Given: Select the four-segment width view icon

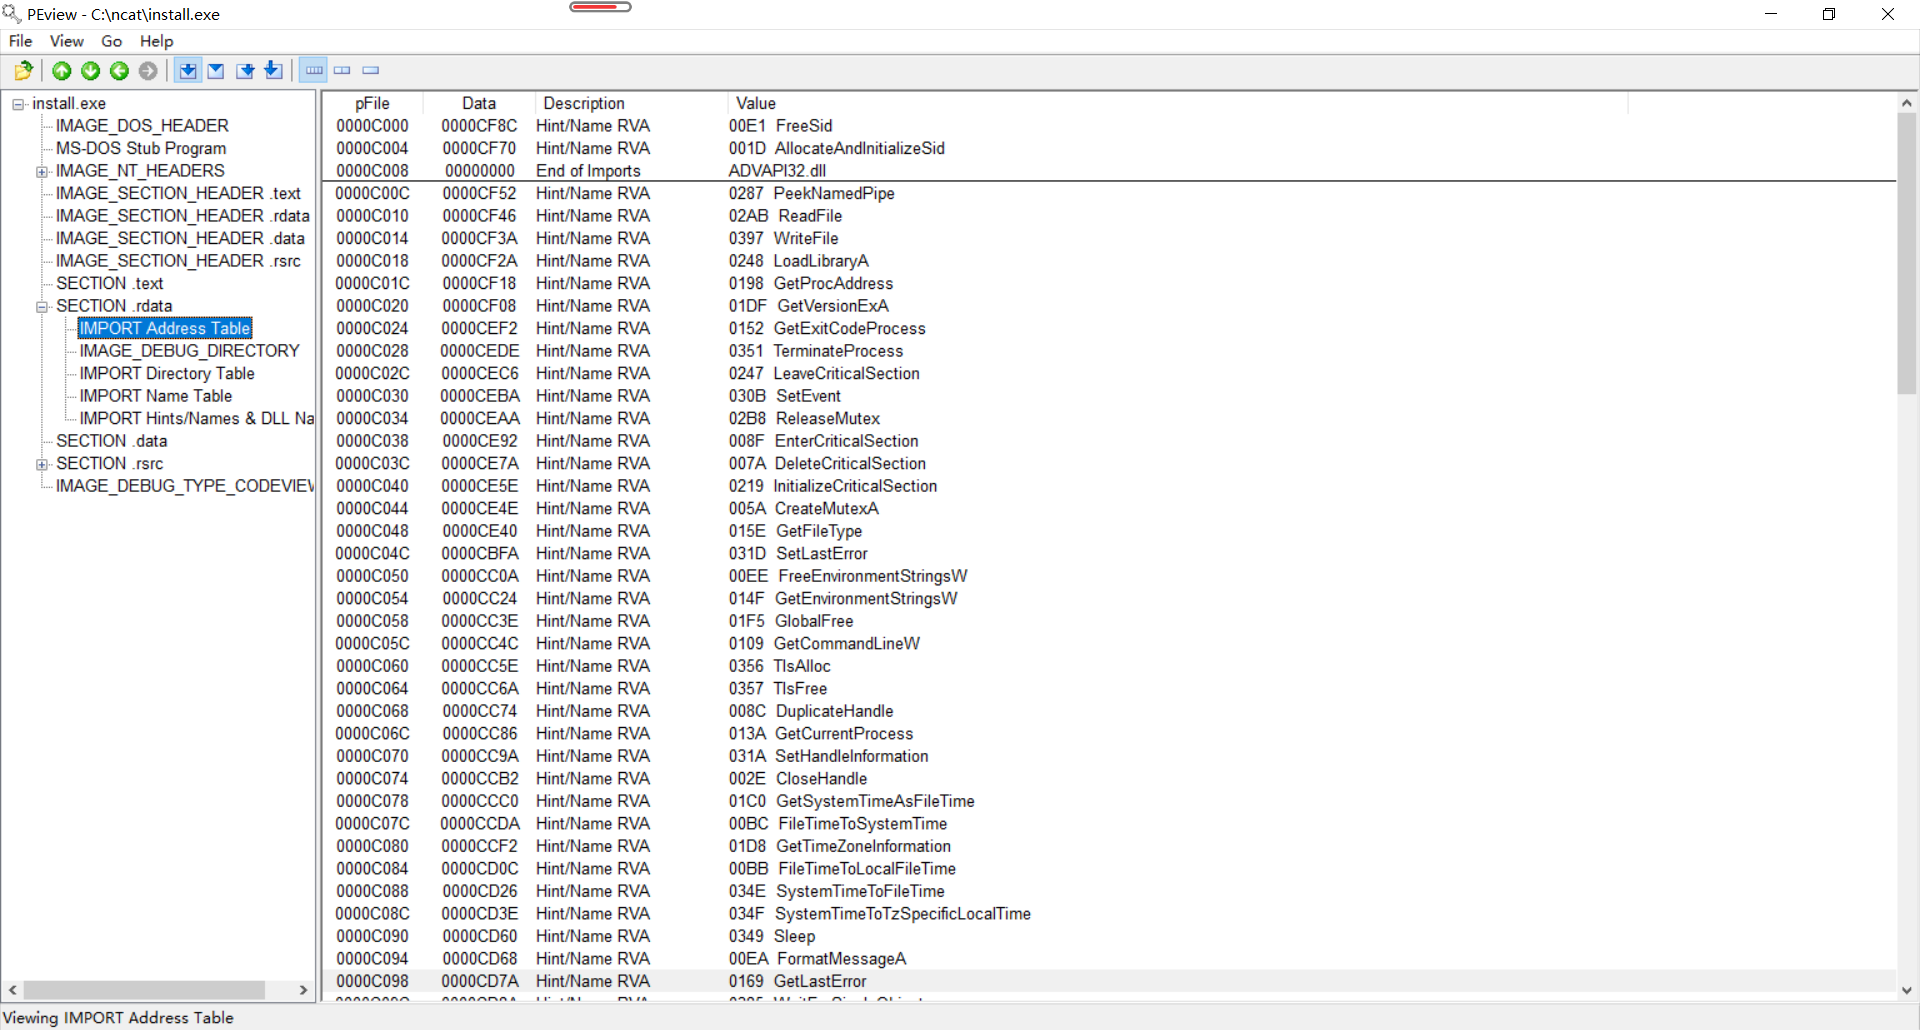Looking at the screenshot, I should point(314,71).
